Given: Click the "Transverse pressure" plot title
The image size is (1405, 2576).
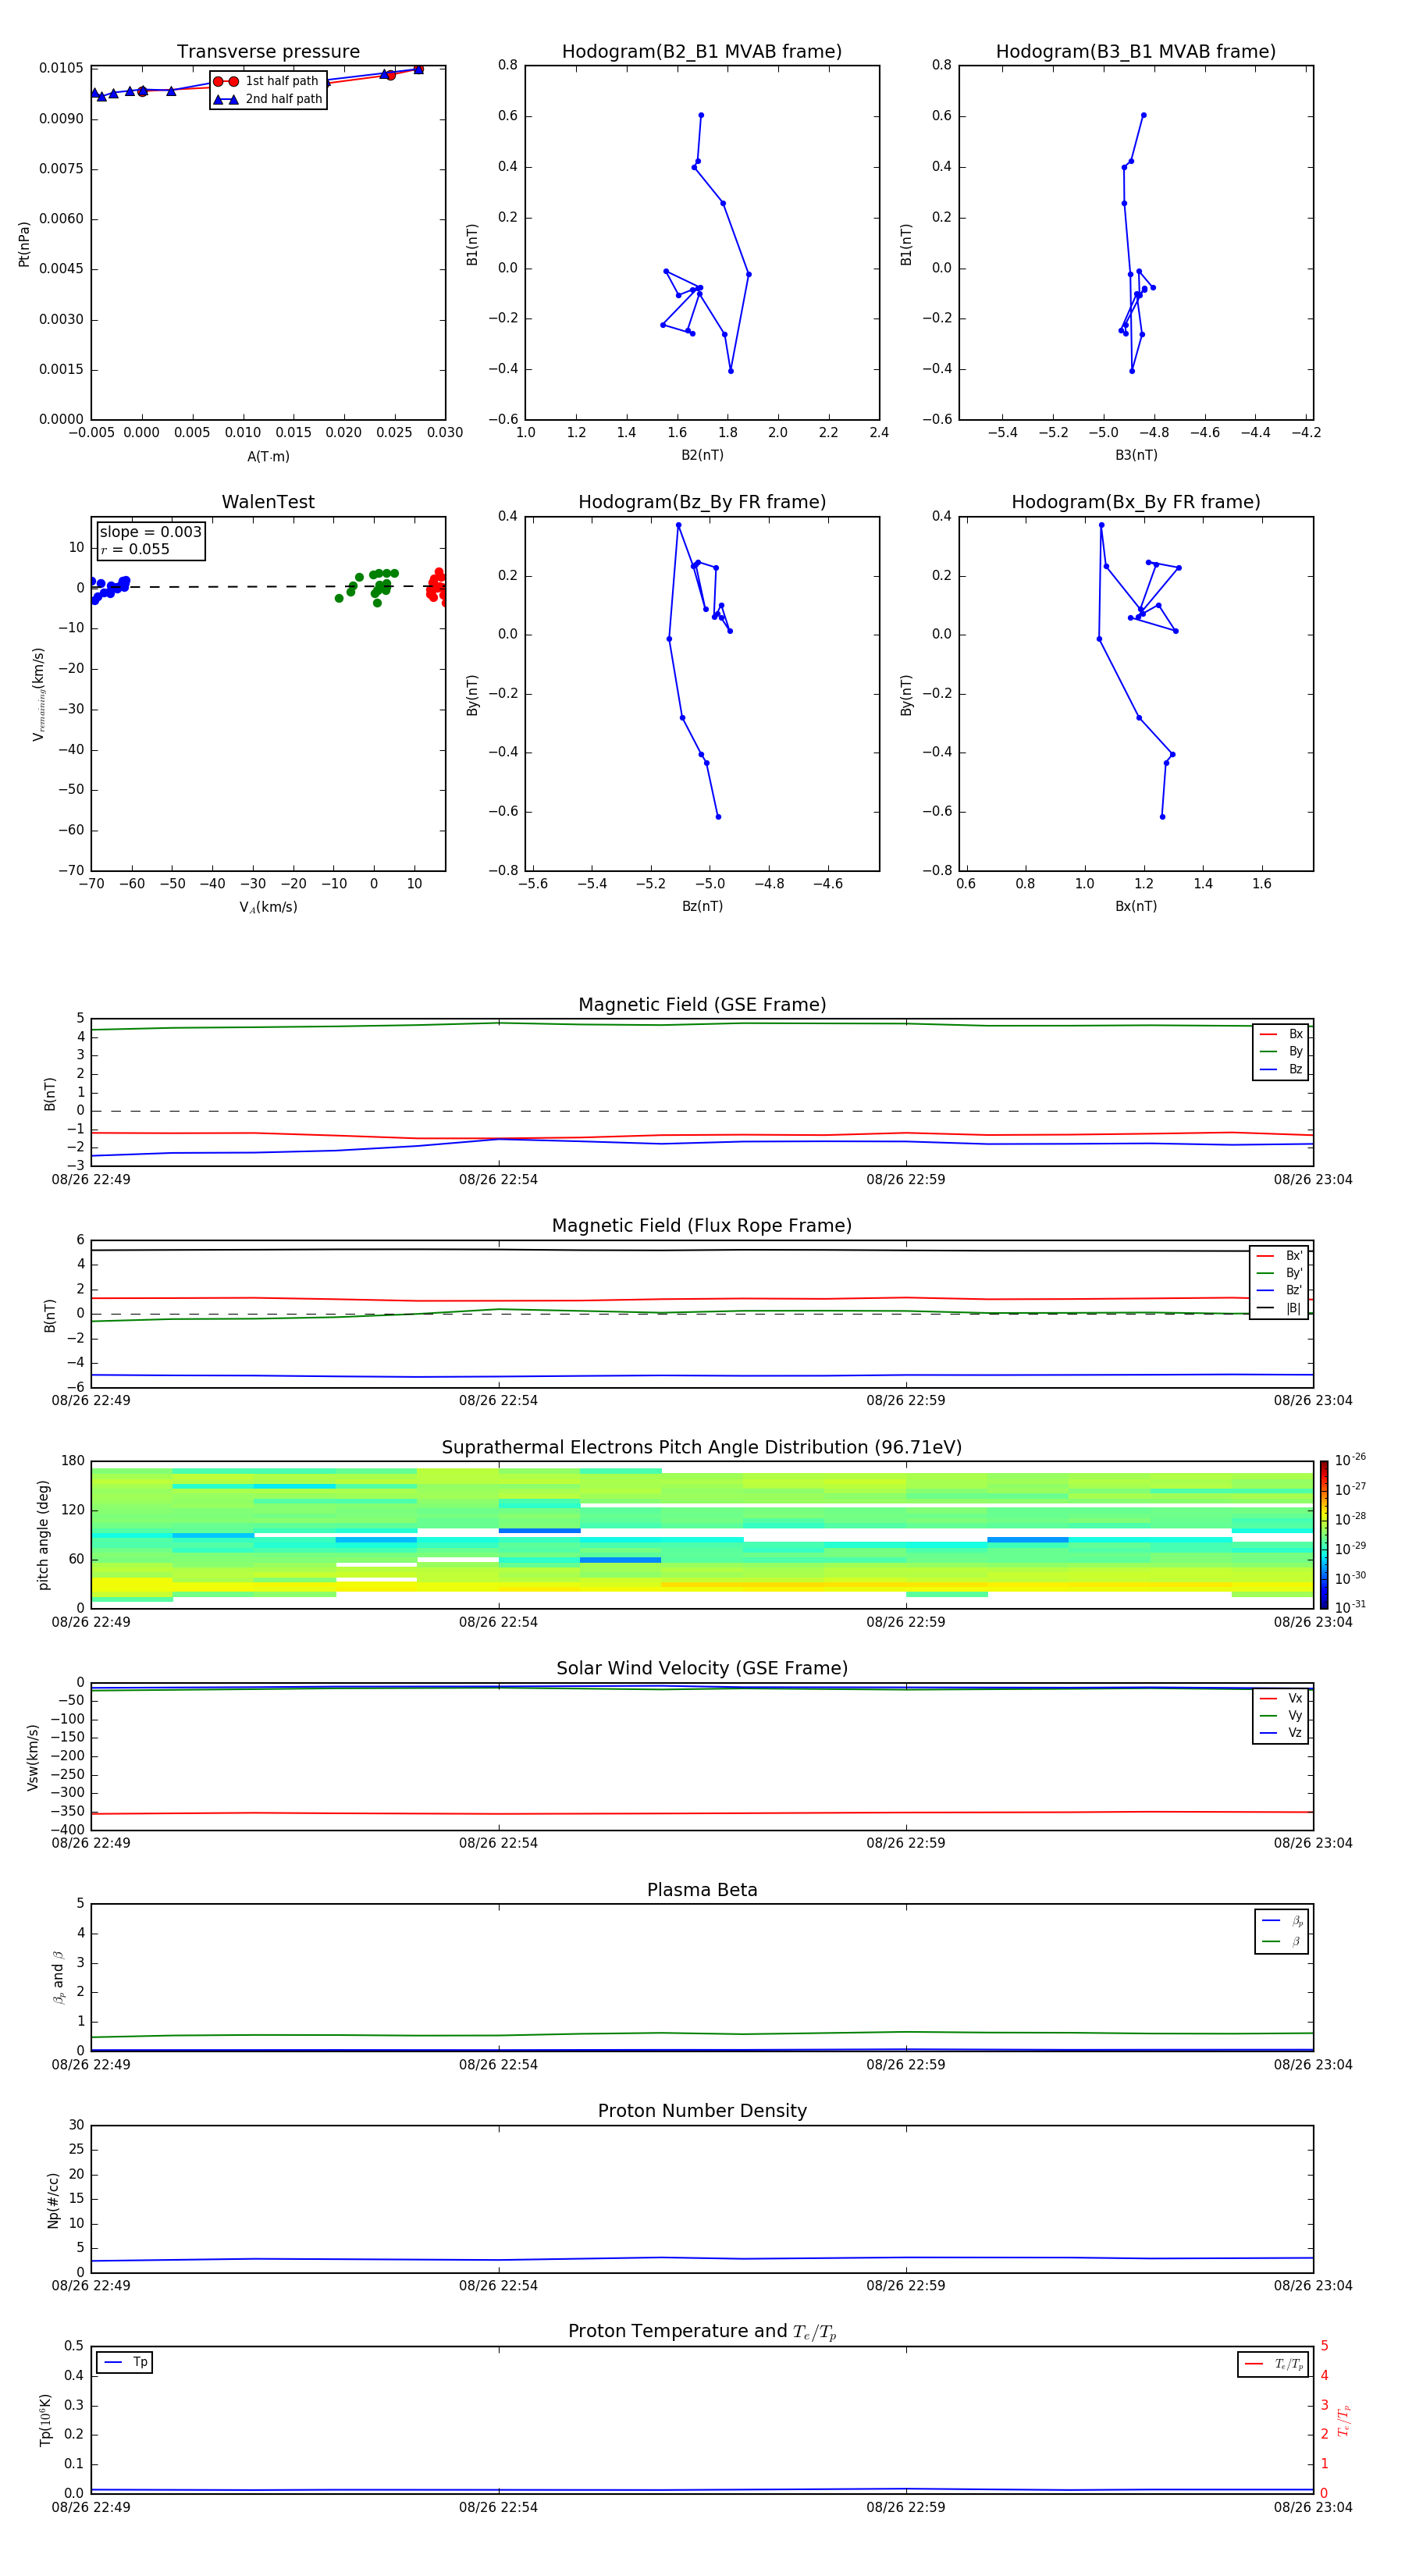Looking at the screenshot, I should click(268, 52).
